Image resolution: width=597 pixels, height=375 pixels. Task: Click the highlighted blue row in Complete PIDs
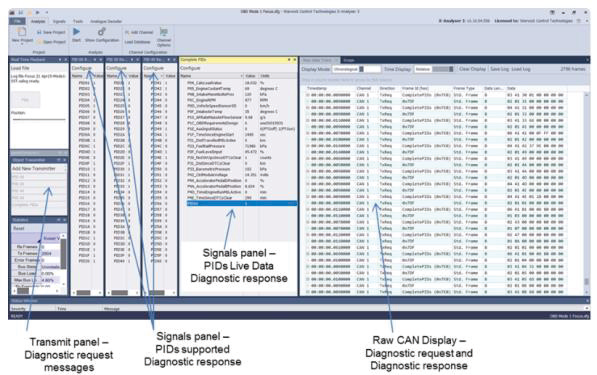coord(242,204)
